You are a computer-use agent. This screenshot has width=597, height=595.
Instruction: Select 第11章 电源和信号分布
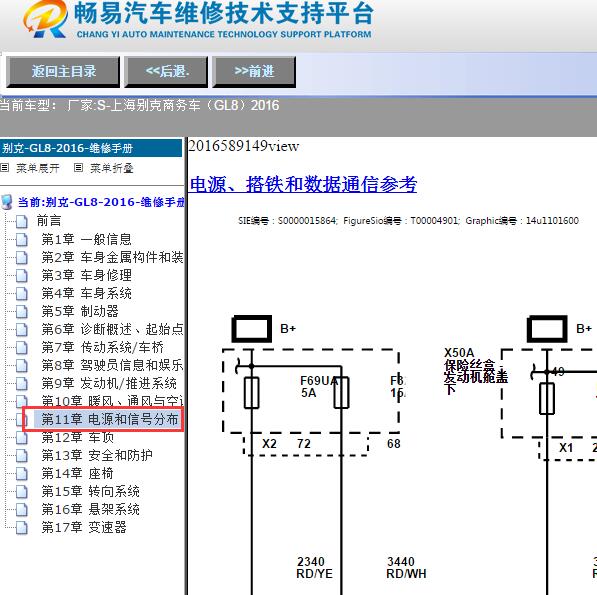click(110, 419)
